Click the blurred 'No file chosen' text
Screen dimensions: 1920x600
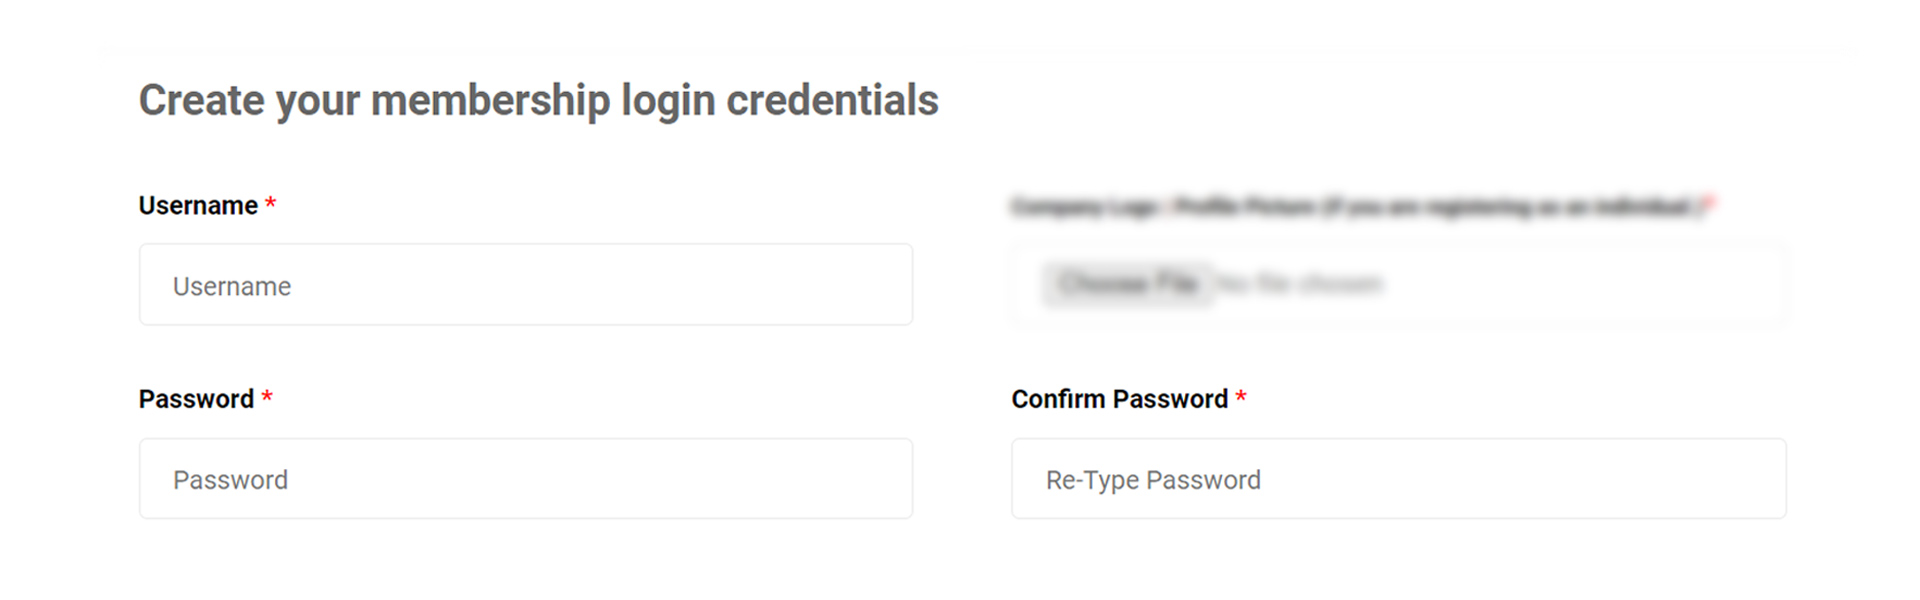point(1300,284)
